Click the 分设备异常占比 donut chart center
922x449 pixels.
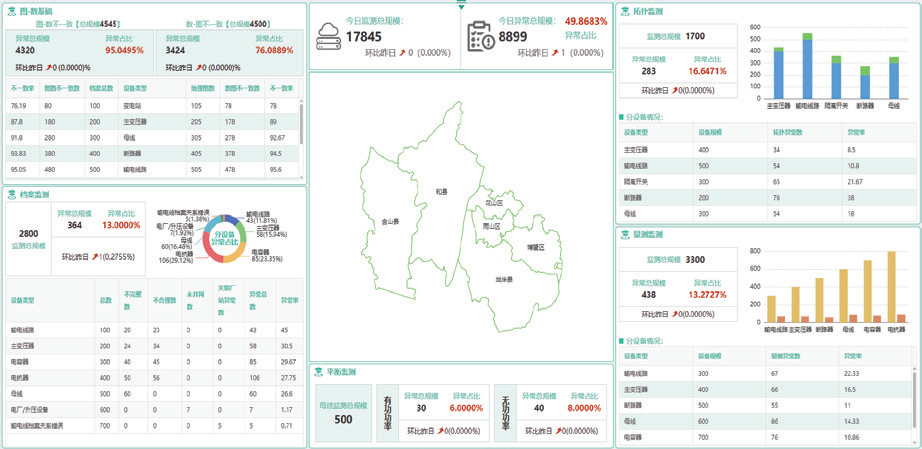point(224,236)
